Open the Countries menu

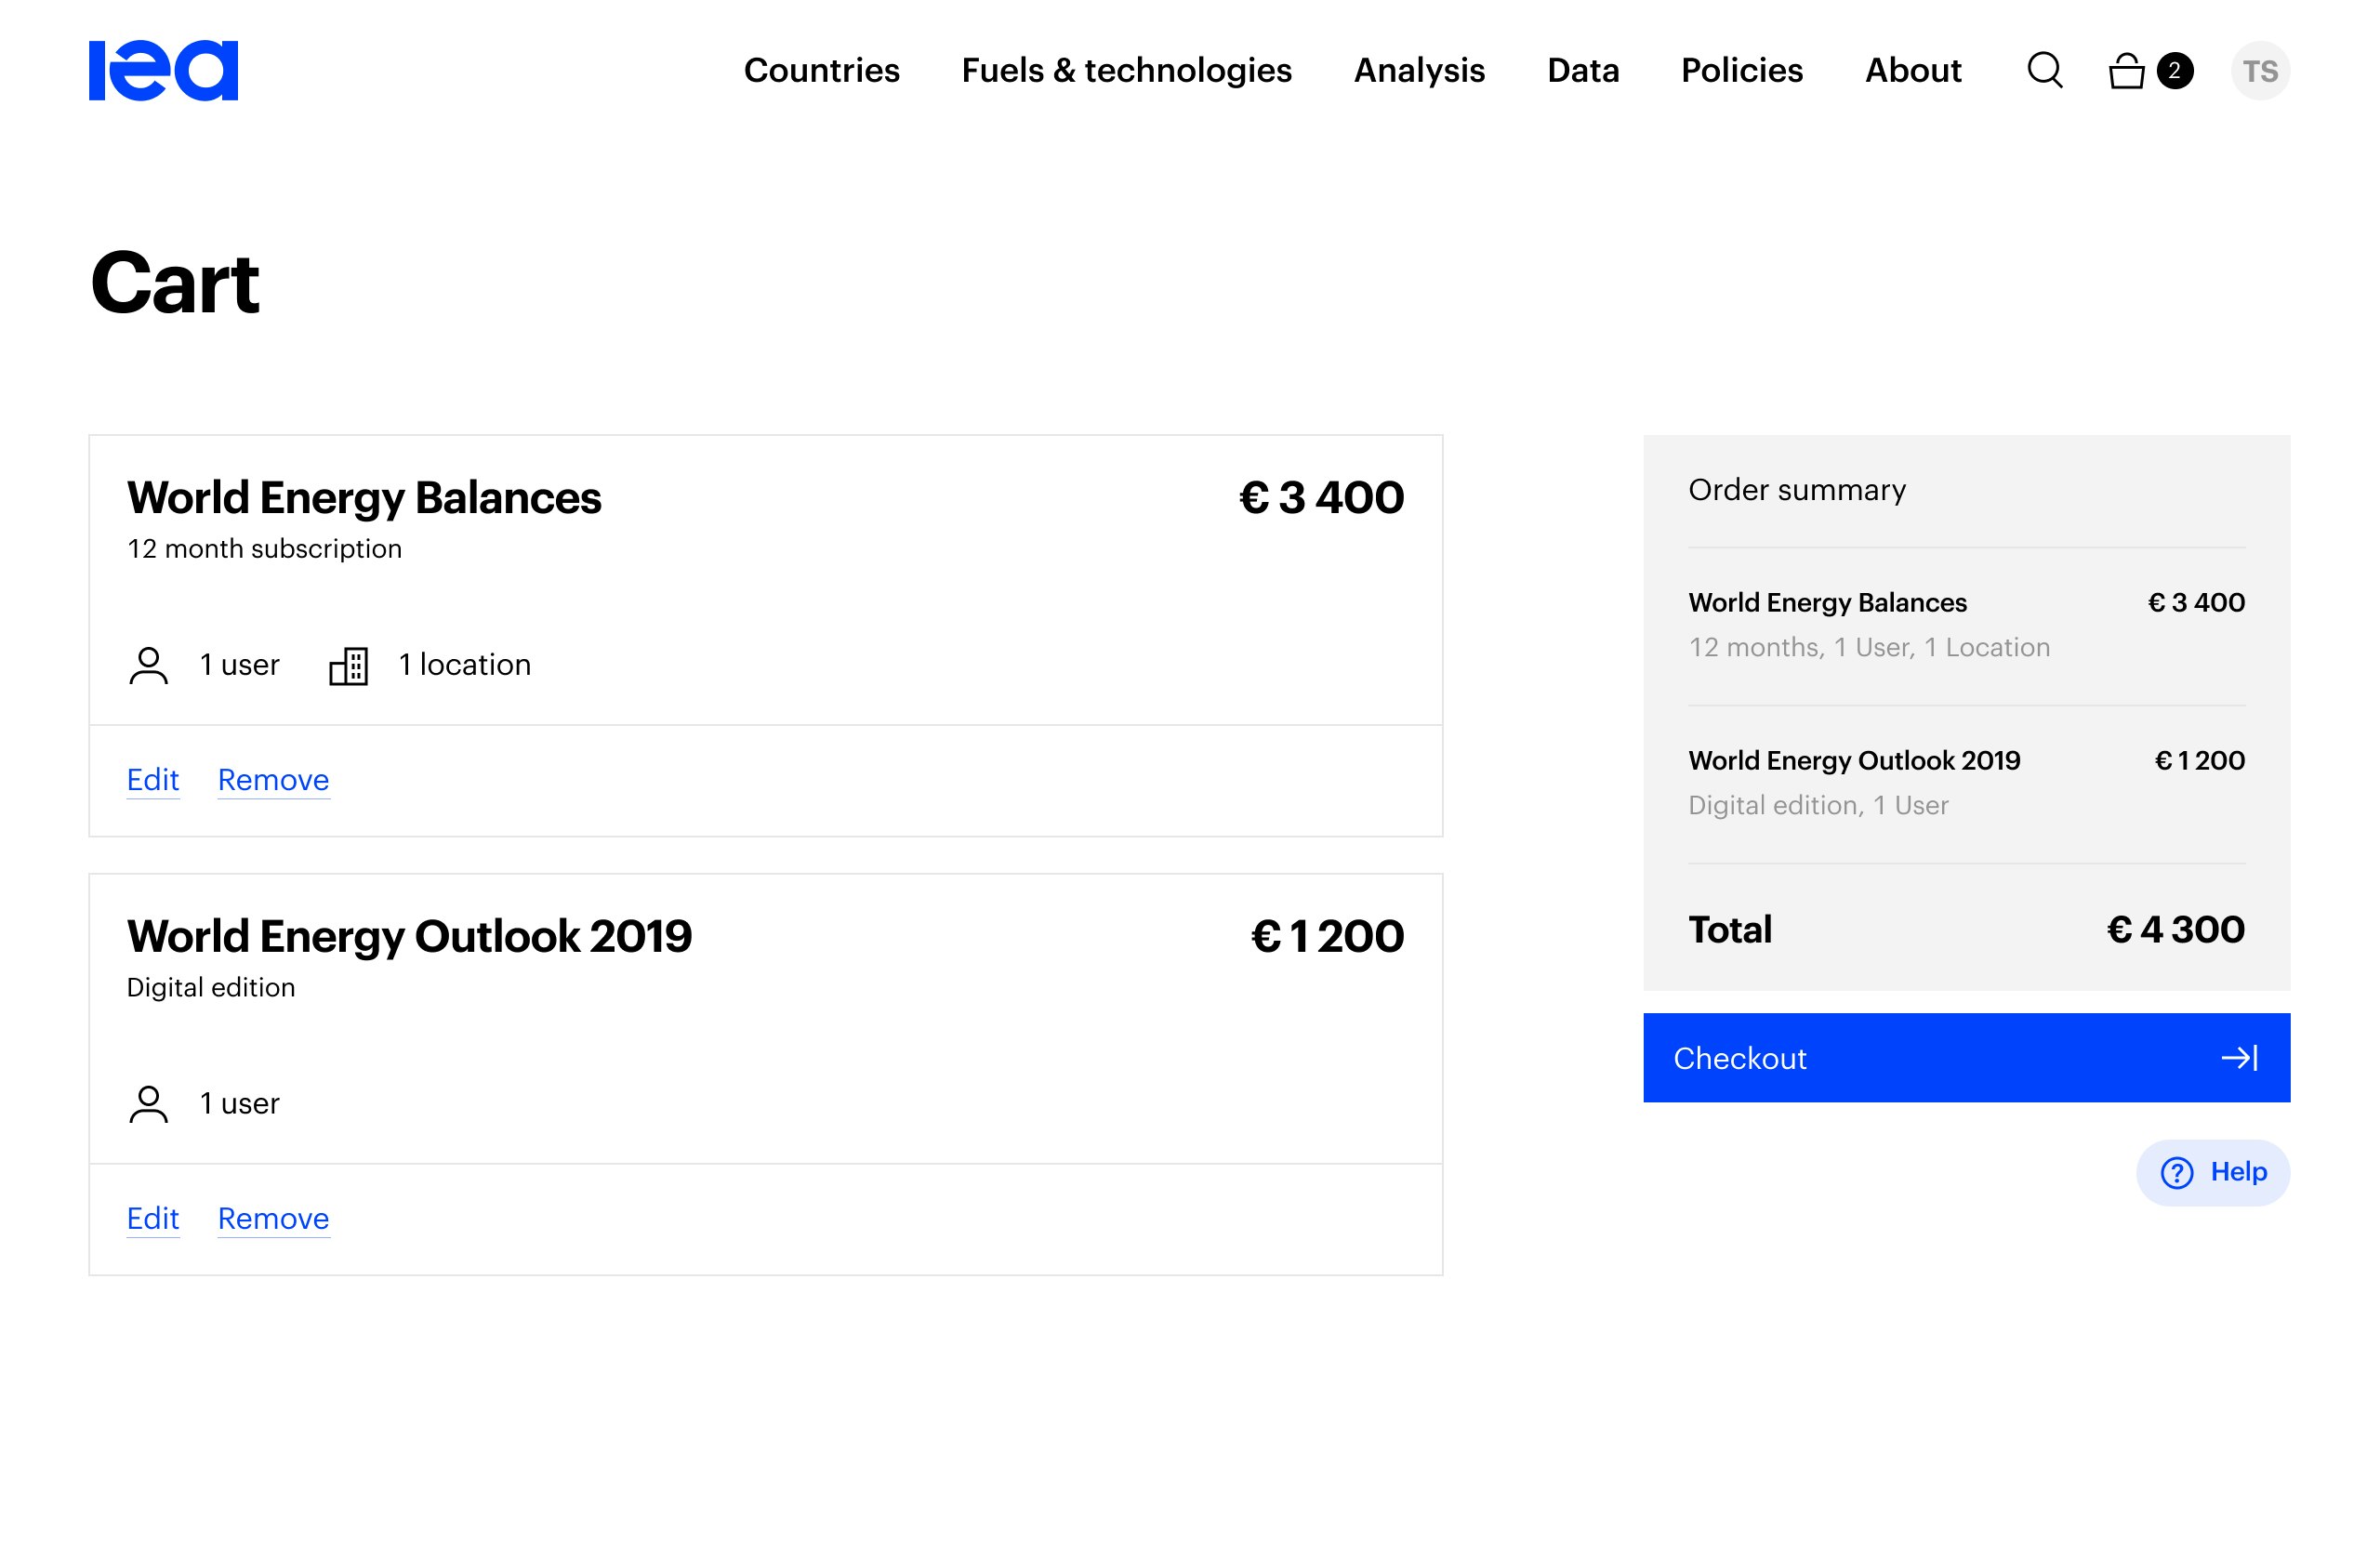821,71
